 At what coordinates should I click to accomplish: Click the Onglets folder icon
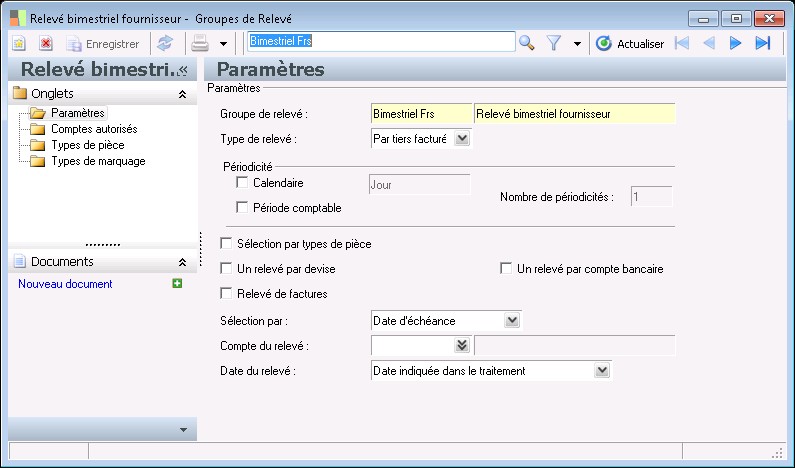pyautogui.click(x=20, y=93)
